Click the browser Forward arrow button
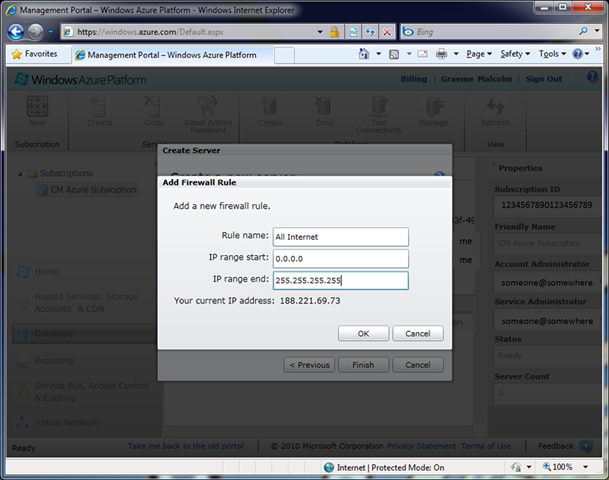This screenshot has height=480, width=609. coord(35,32)
